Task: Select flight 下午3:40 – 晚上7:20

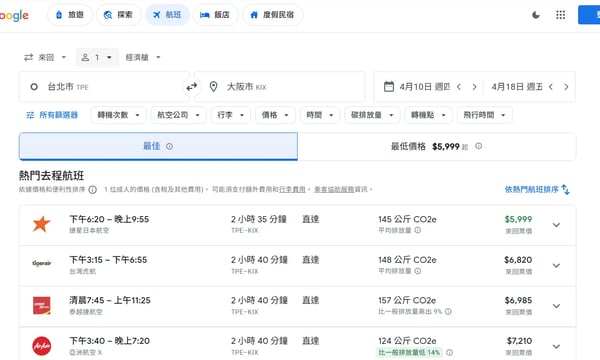Action: 297,344
